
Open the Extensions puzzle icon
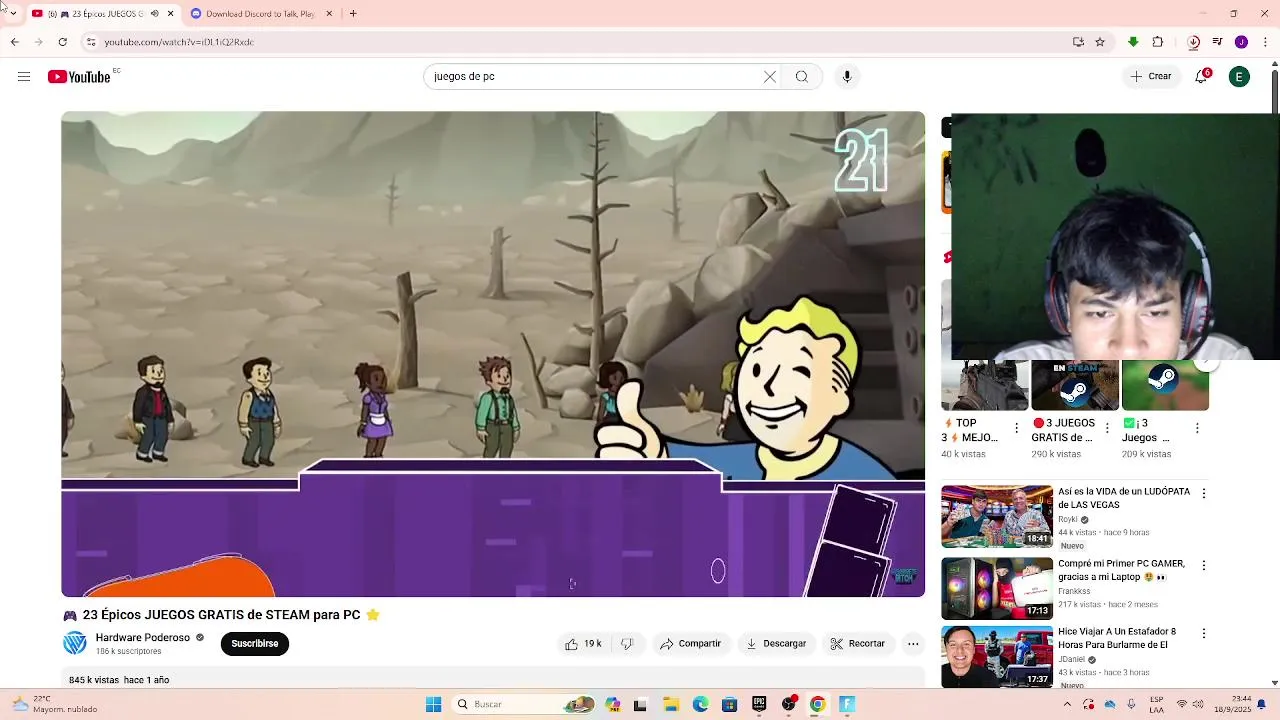[1158, 42]
